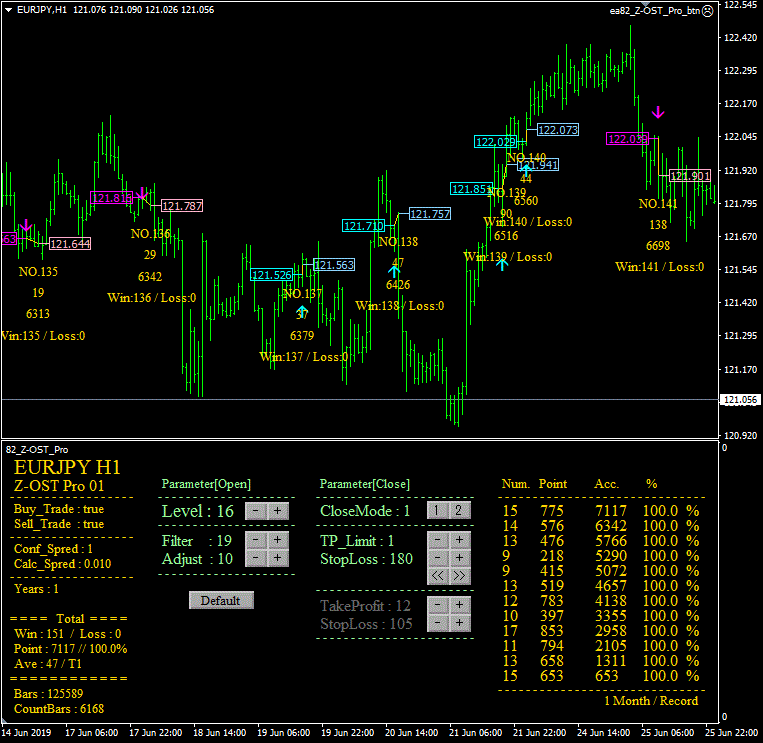Viewport: 763px width, 743px height.
Task: Click the Default button
Action: tap(221, 600)
